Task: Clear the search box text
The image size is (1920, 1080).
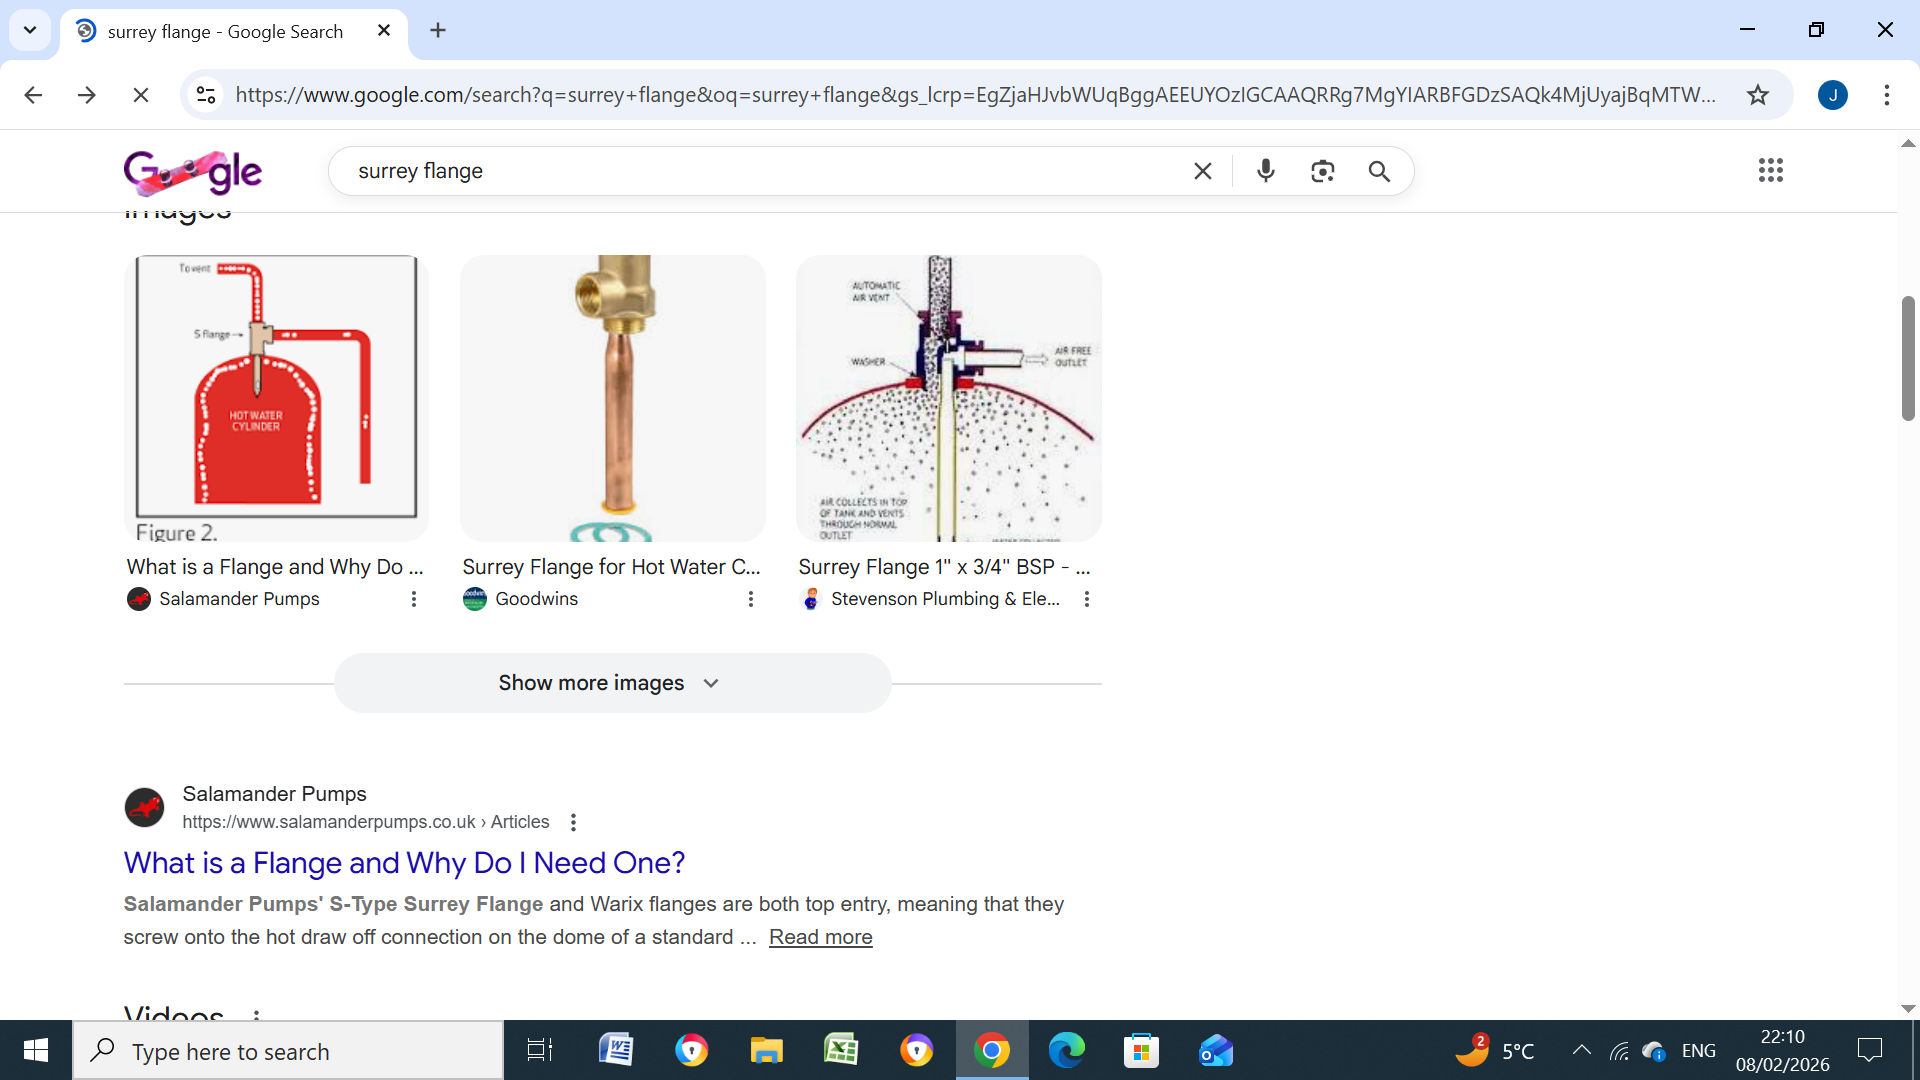Action: click(x=1202, y=171)
